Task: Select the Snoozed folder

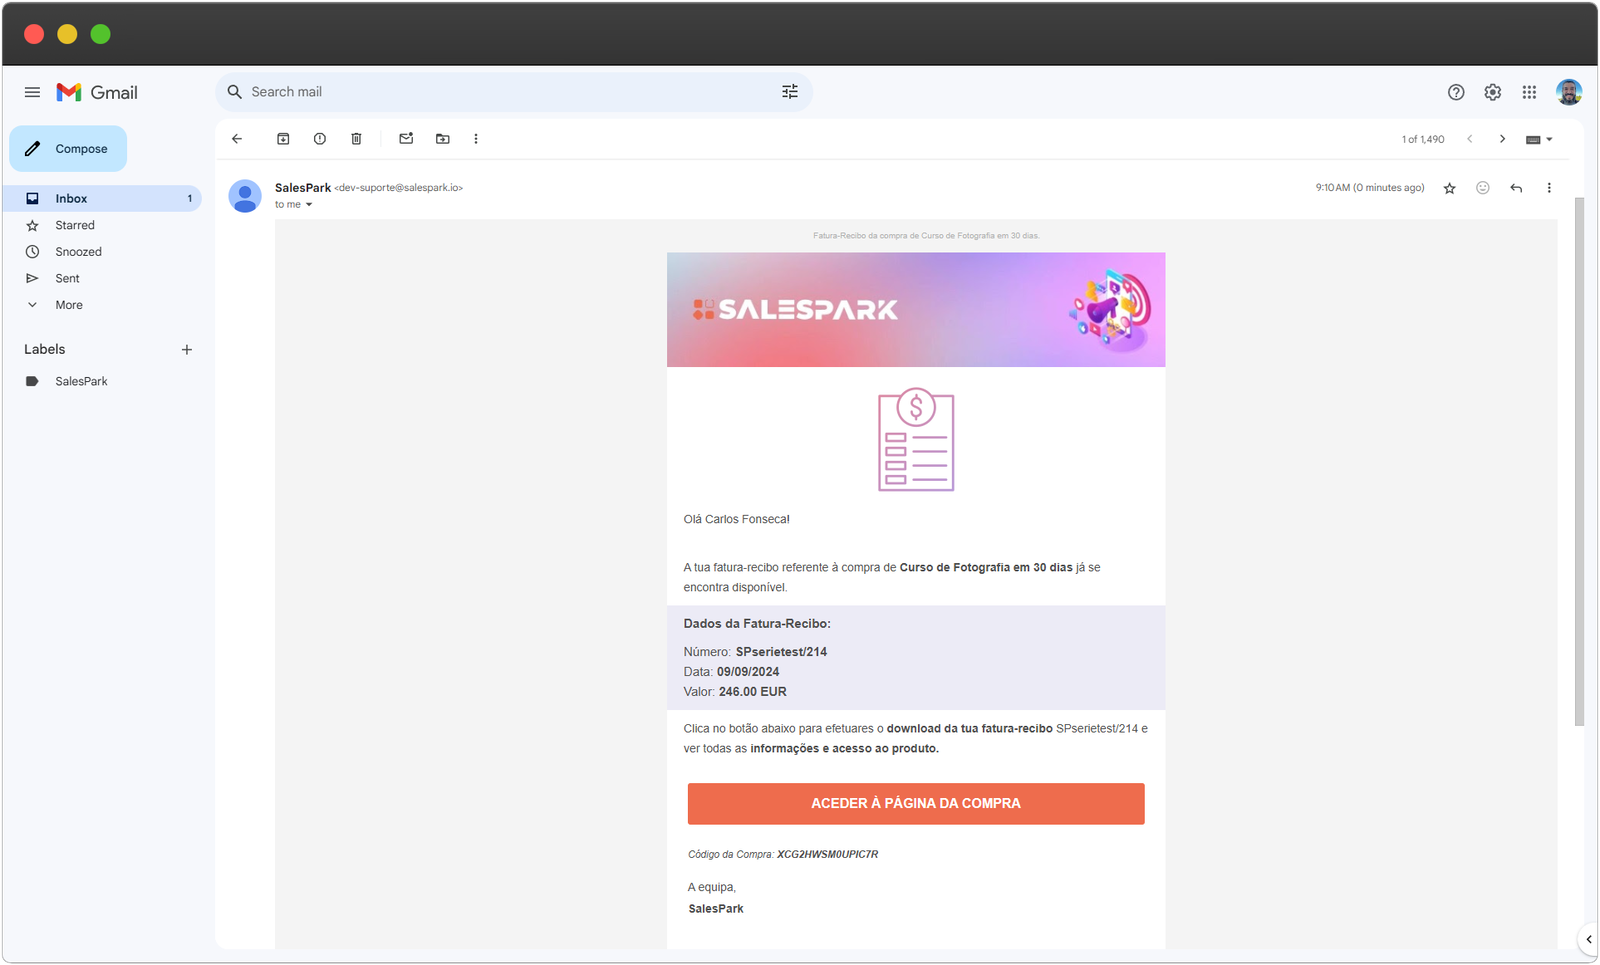Action: coord(78,252)
